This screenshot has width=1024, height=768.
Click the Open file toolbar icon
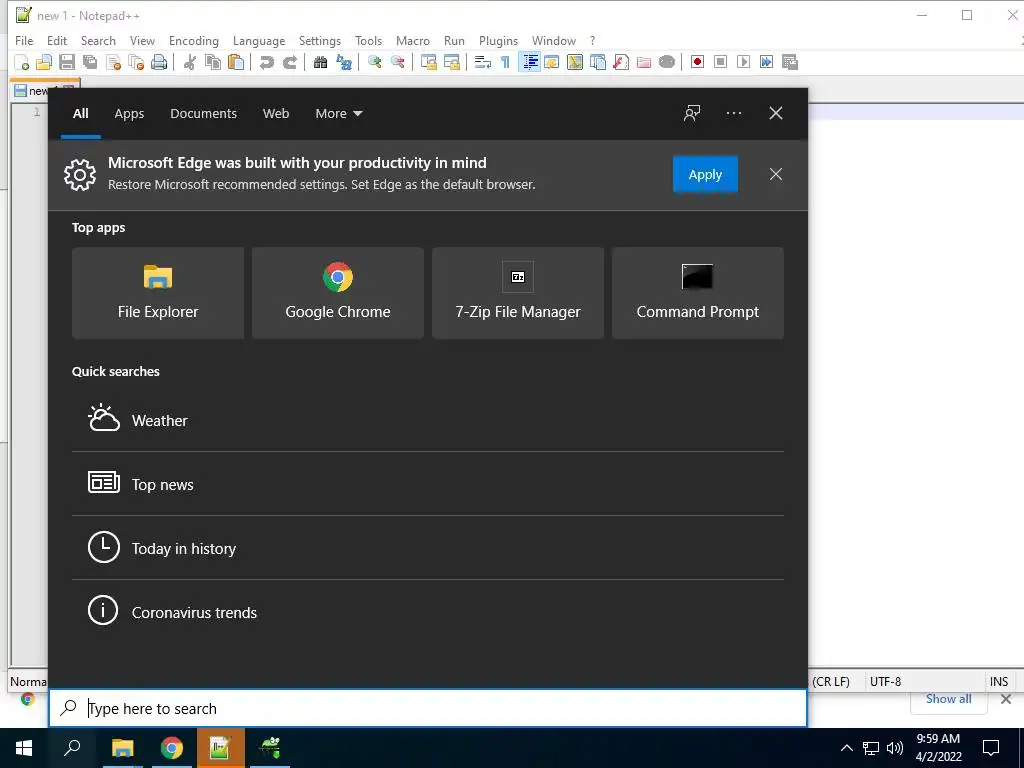(44, 62)
